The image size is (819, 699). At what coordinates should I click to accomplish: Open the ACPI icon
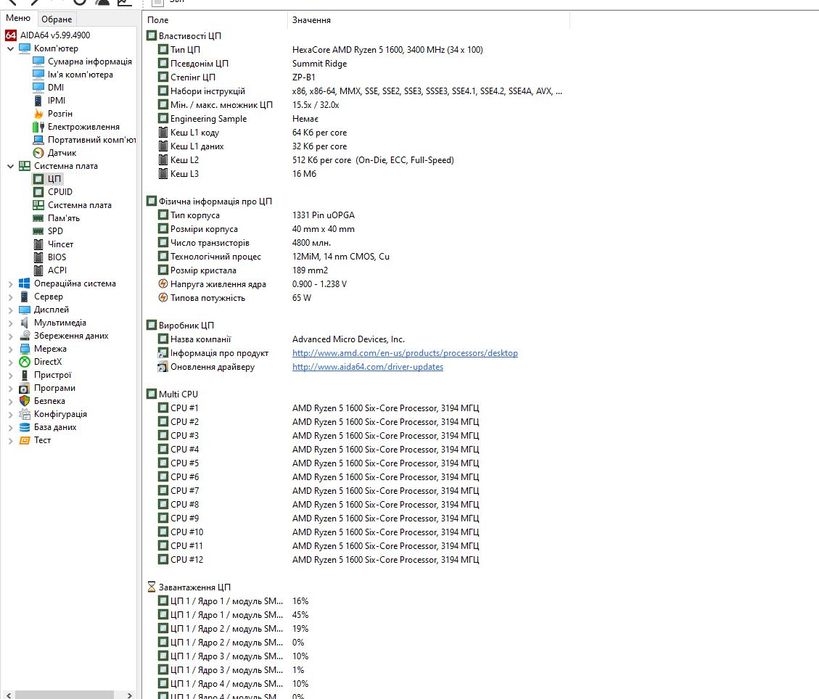pyautogui.click(x=38, y=270)
